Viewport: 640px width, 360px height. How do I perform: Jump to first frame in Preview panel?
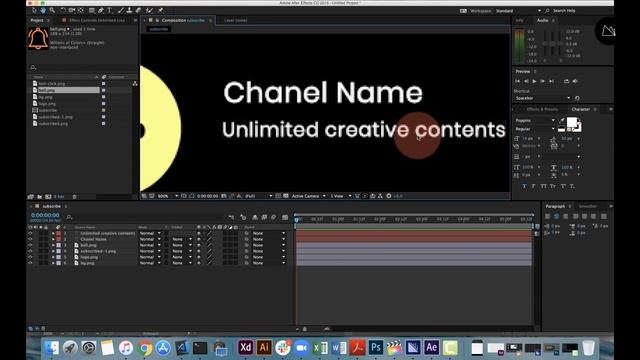click(518, 81)
